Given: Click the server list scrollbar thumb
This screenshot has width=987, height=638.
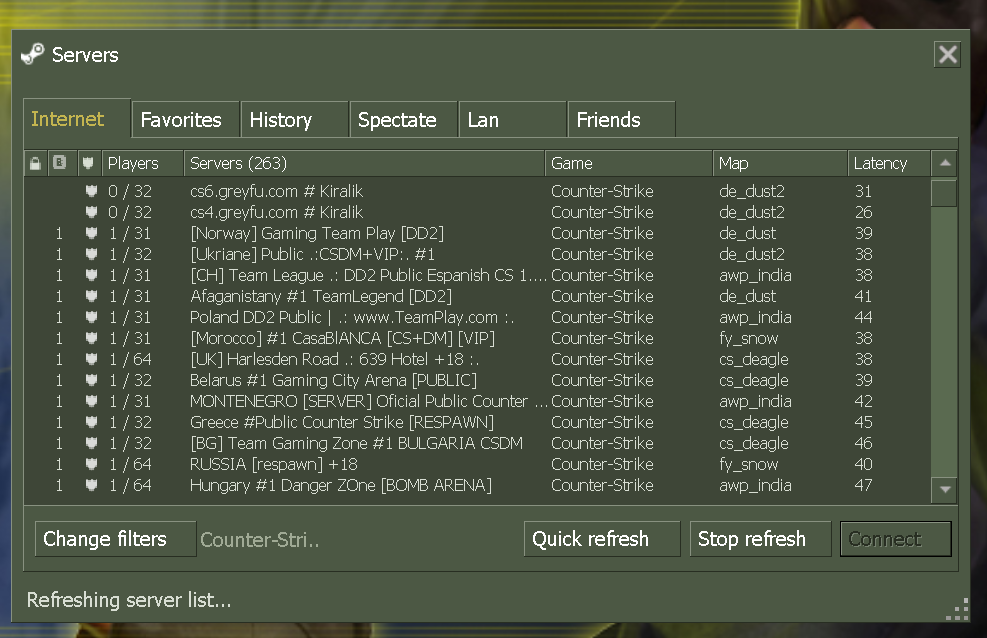Looking at the screenshot, I should [944, 193].
